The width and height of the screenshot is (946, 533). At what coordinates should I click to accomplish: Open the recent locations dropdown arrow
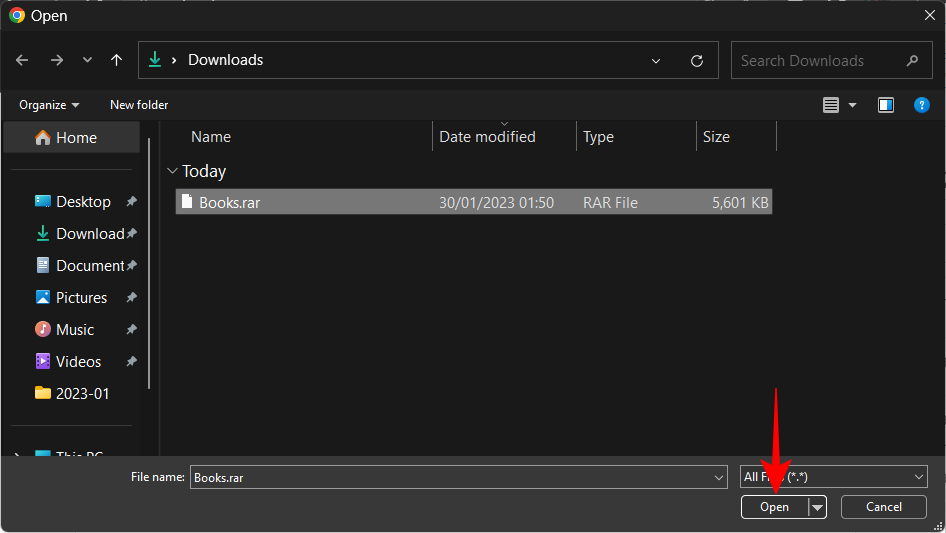coord(87,61)
